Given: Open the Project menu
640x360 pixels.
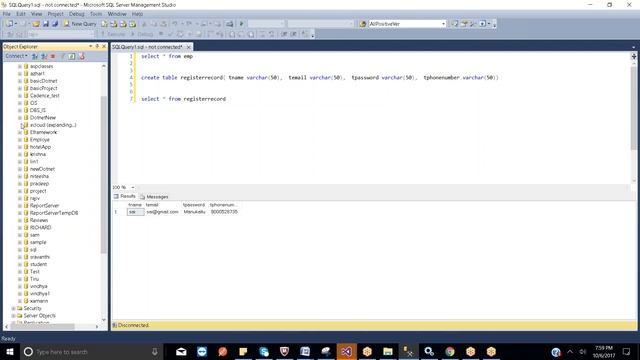Looking at the screenshot, I should click(56, 14).
